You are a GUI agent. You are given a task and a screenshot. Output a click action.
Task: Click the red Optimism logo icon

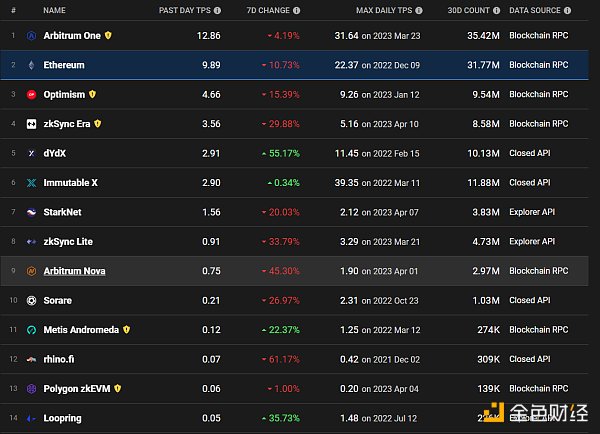(x=31, y=95)
